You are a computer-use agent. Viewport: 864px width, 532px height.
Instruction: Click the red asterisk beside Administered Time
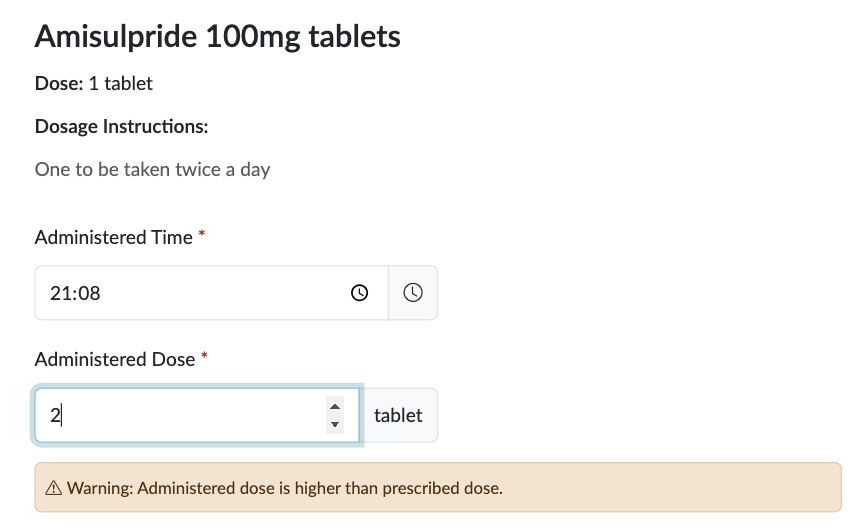(202, 234)
